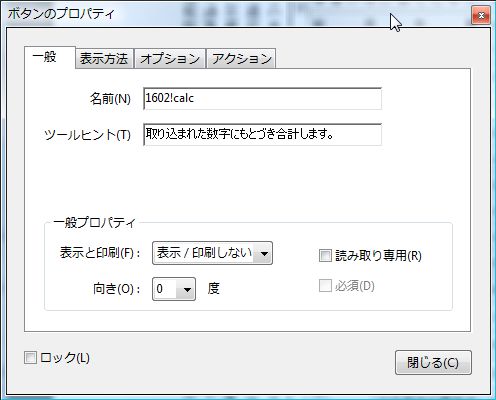Viewport: 496px width, 400px height.
Task: Click the 読み取り専用(R) label text
Action: [378, 256]
